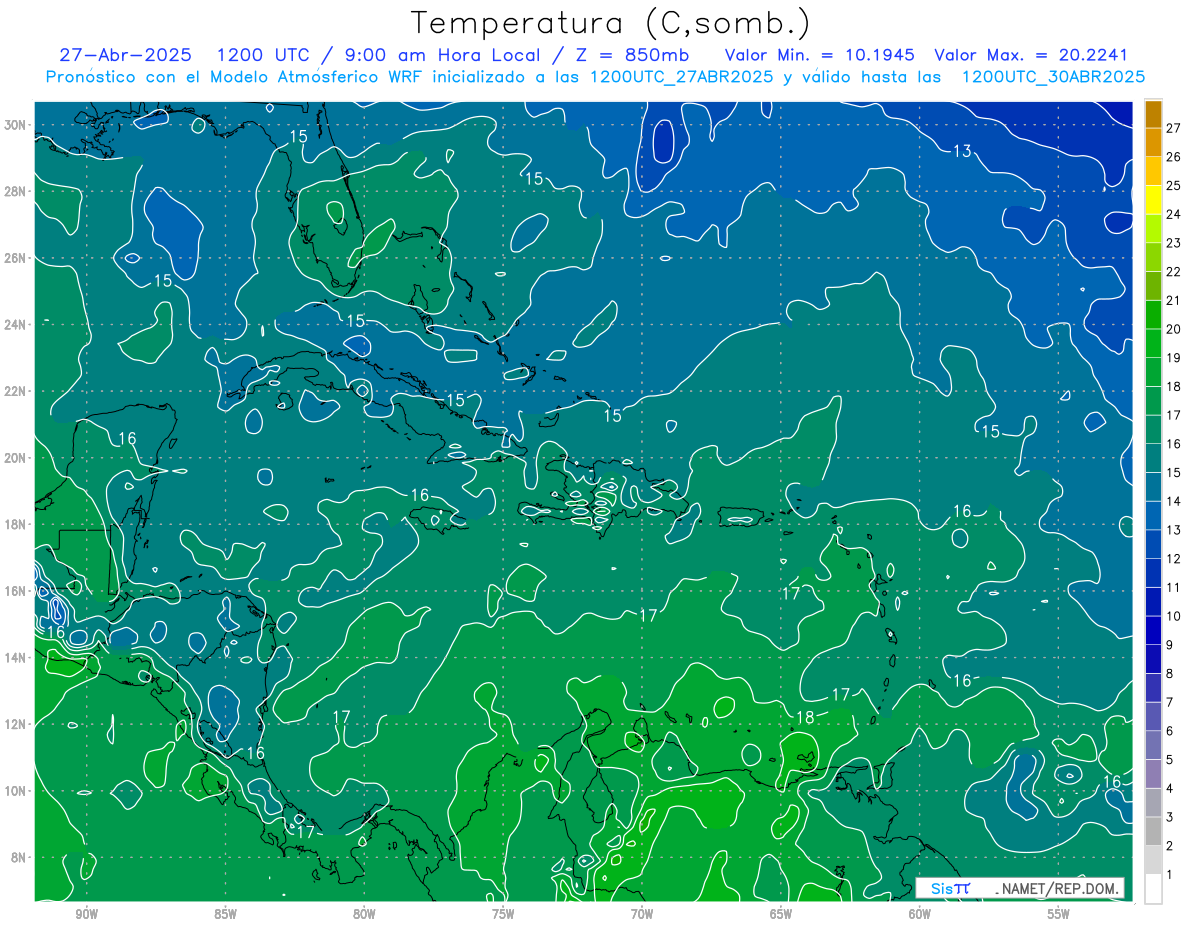This screenshot has height=927, width=1200.
Task: Click the "18N" latitude label
Action: [x=17, y=524]
